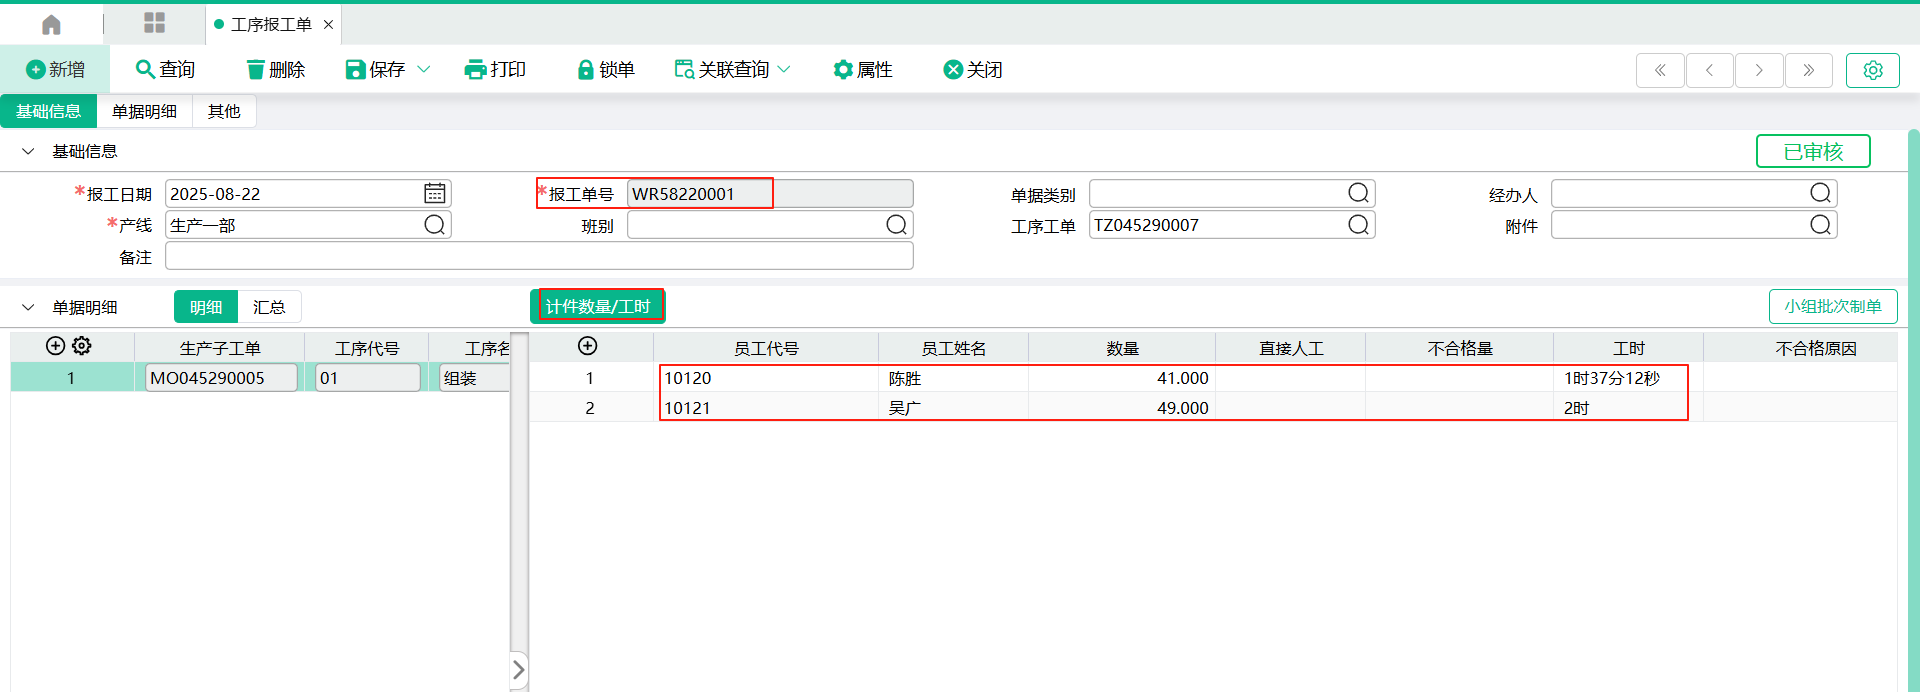
Task: Click the home icon in tab bar
Action: coord(51,24)
